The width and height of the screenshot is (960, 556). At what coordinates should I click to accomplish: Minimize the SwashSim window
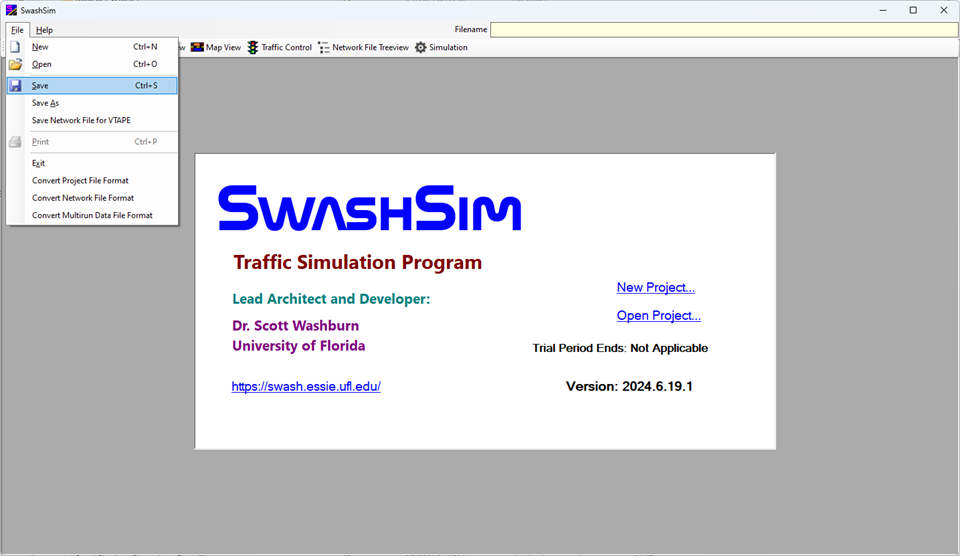883,10
